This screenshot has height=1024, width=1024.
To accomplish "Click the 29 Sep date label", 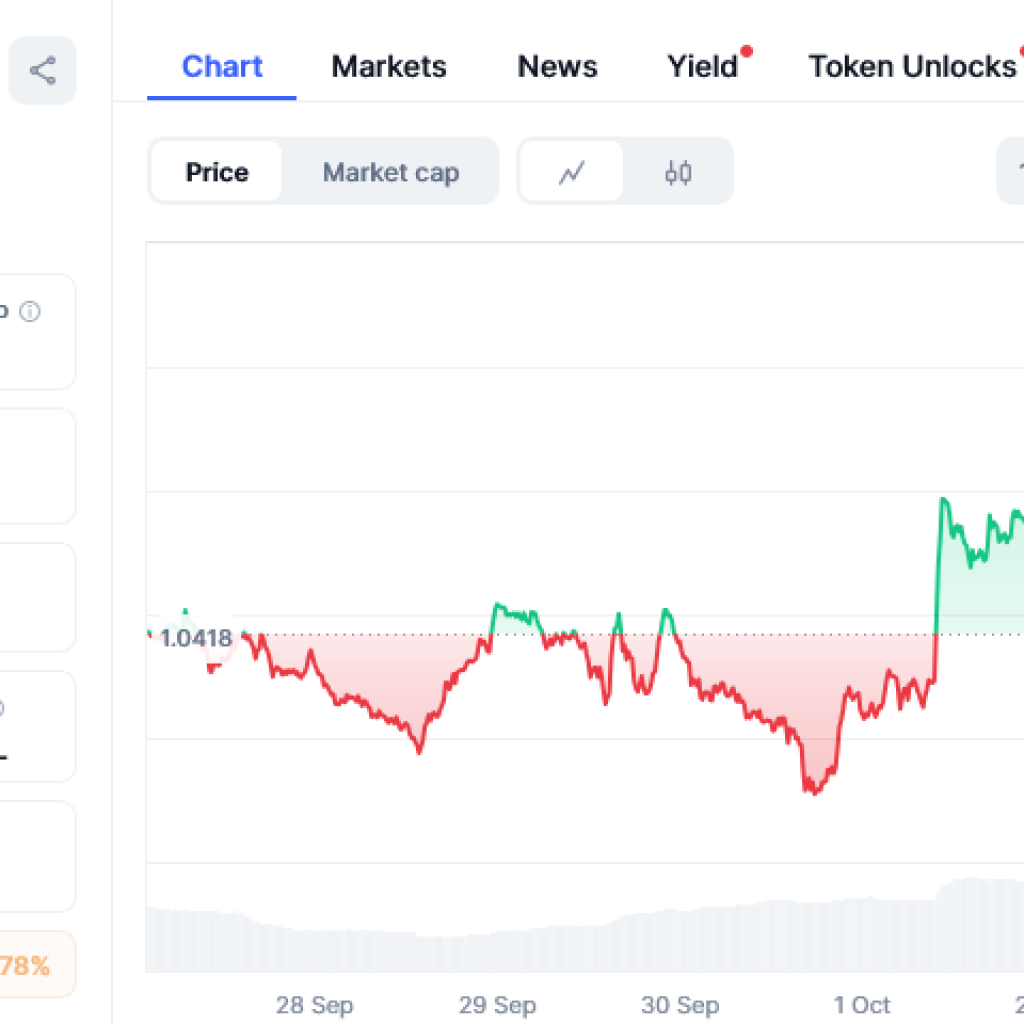I will click(x=497, y=1004).
